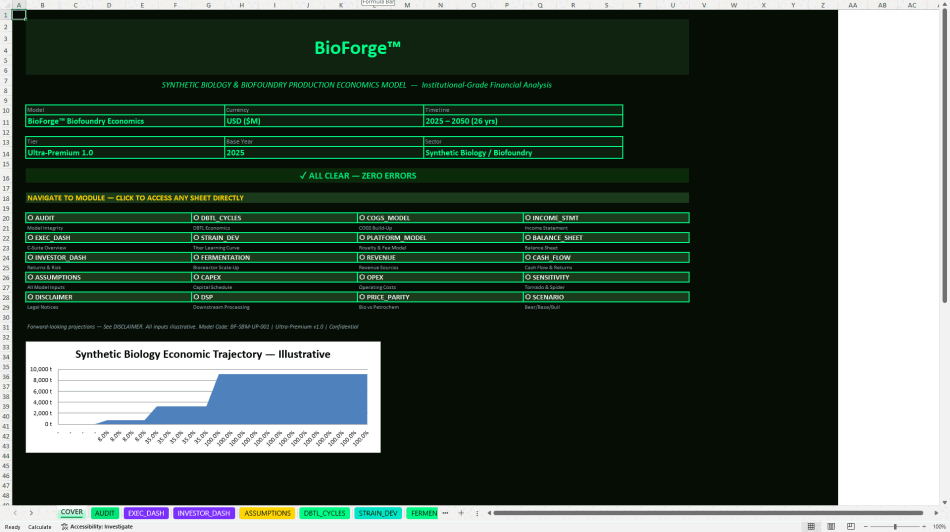950x532 pixels.
Task: Open the AUDIT sheet tab
Action: pos(105,513)
